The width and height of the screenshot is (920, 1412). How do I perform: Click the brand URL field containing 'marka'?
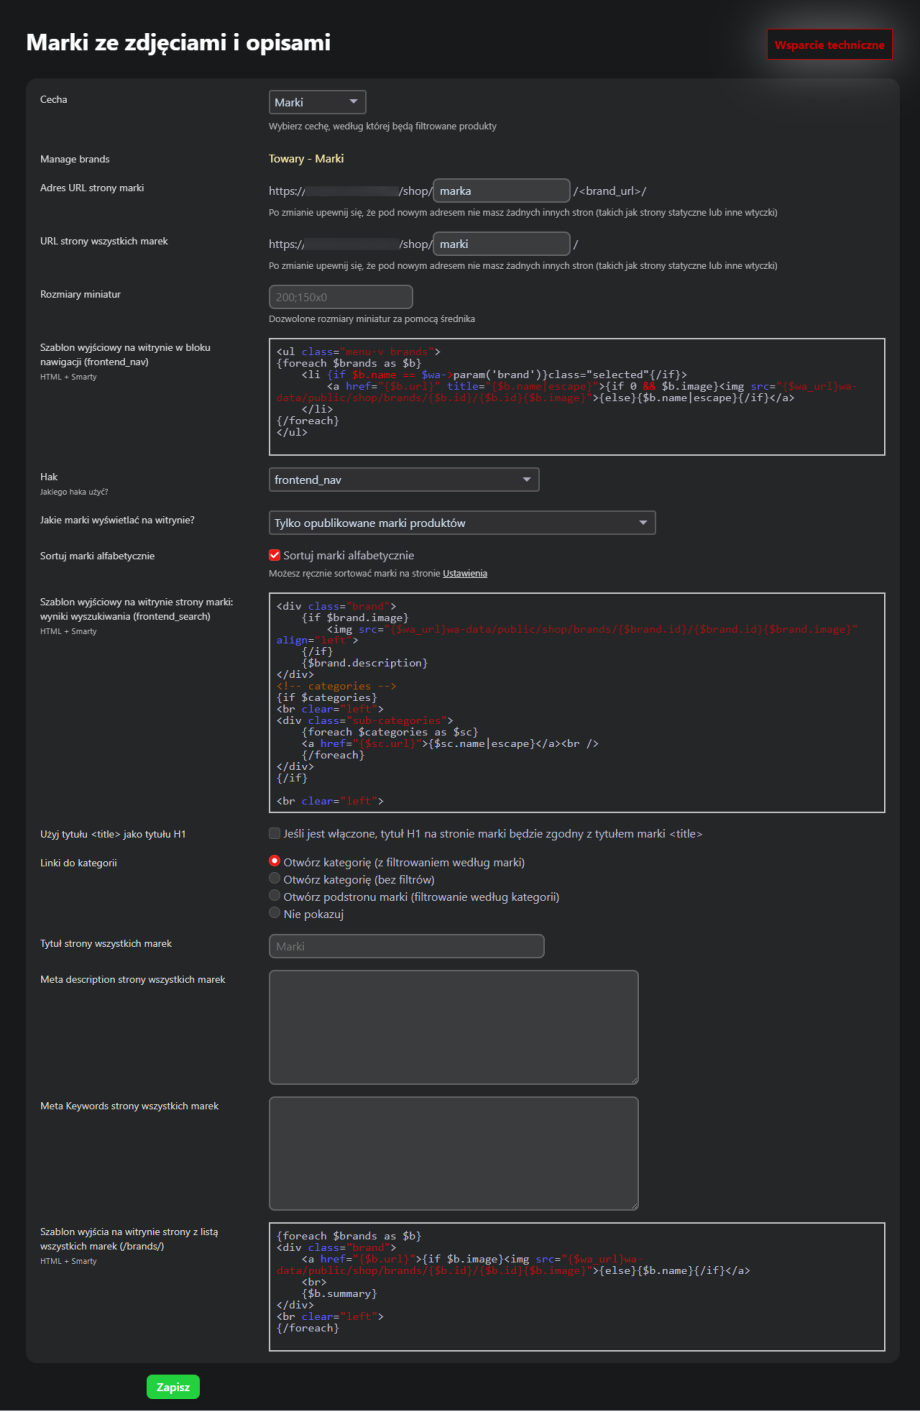click(501, 191)
